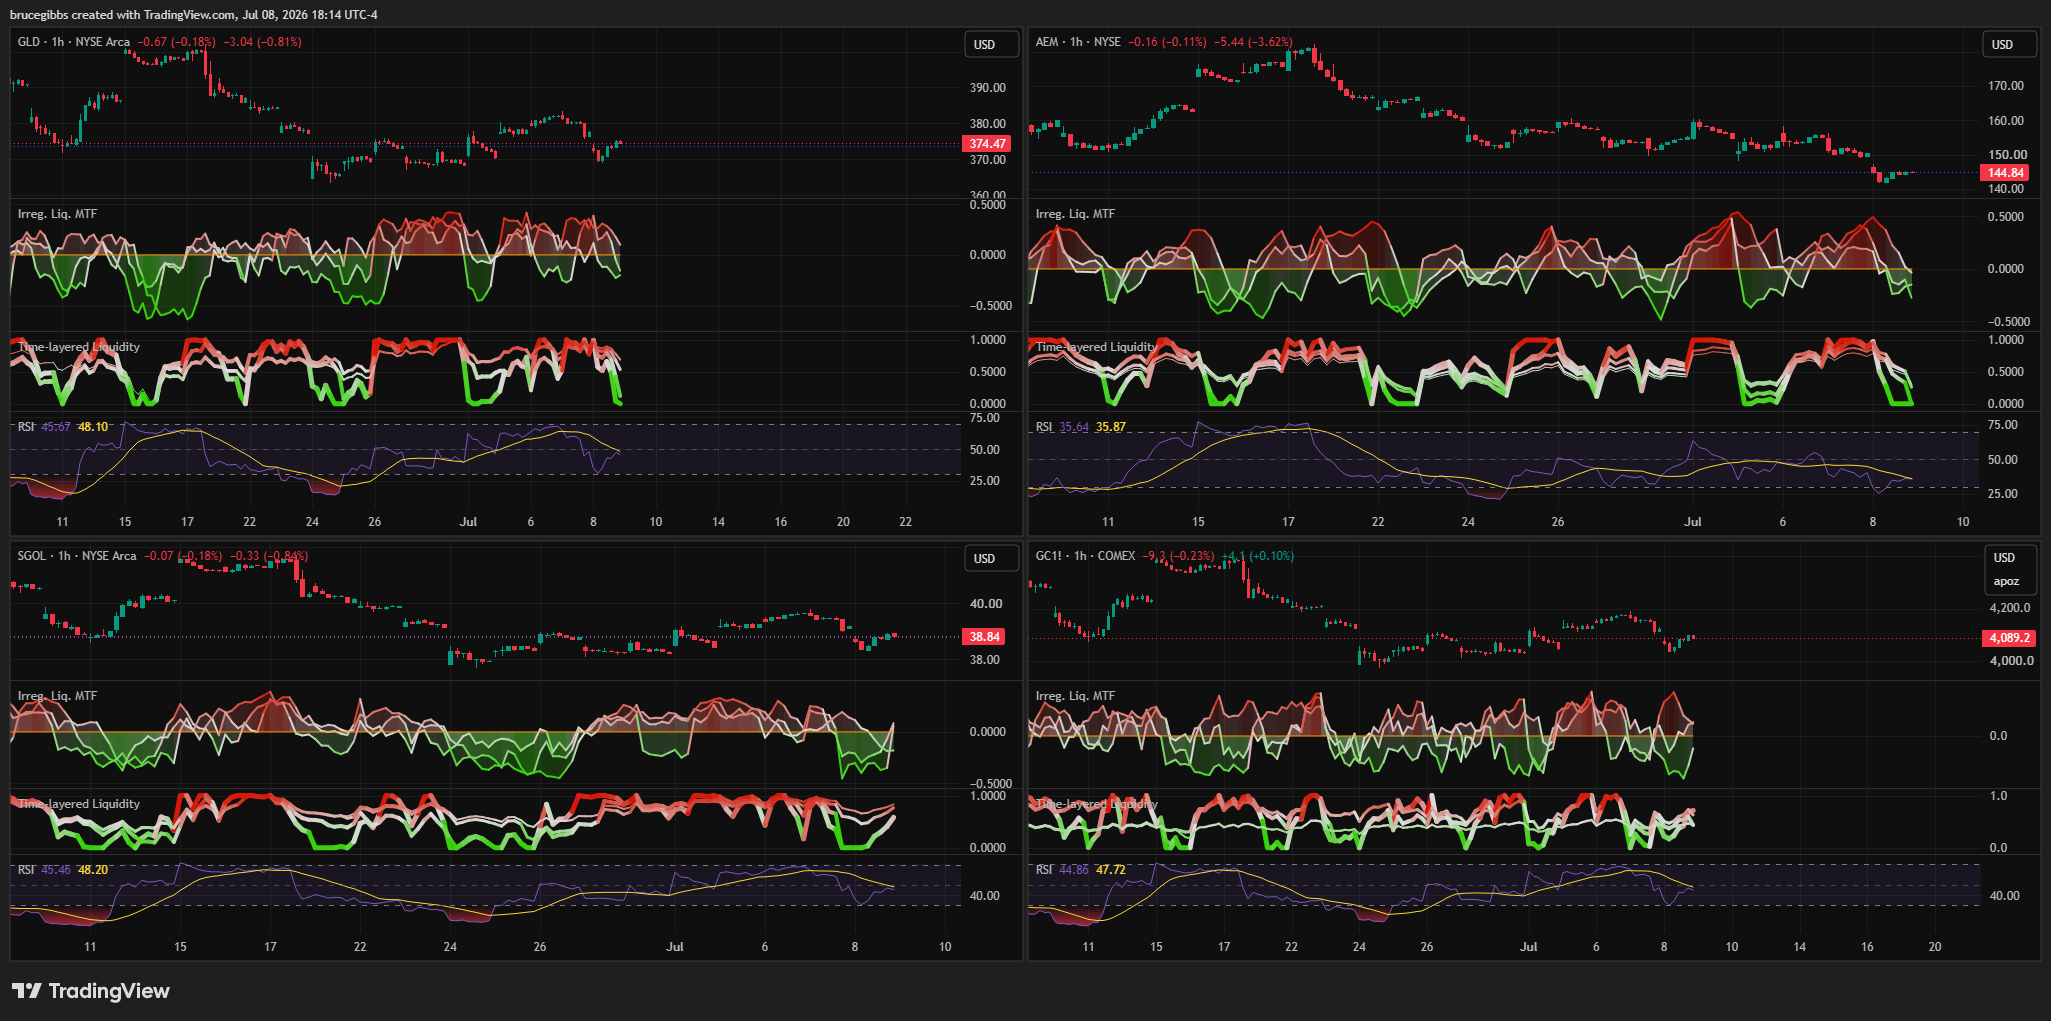Select the AEM · 1h · NYSE symbol title

1078,42
